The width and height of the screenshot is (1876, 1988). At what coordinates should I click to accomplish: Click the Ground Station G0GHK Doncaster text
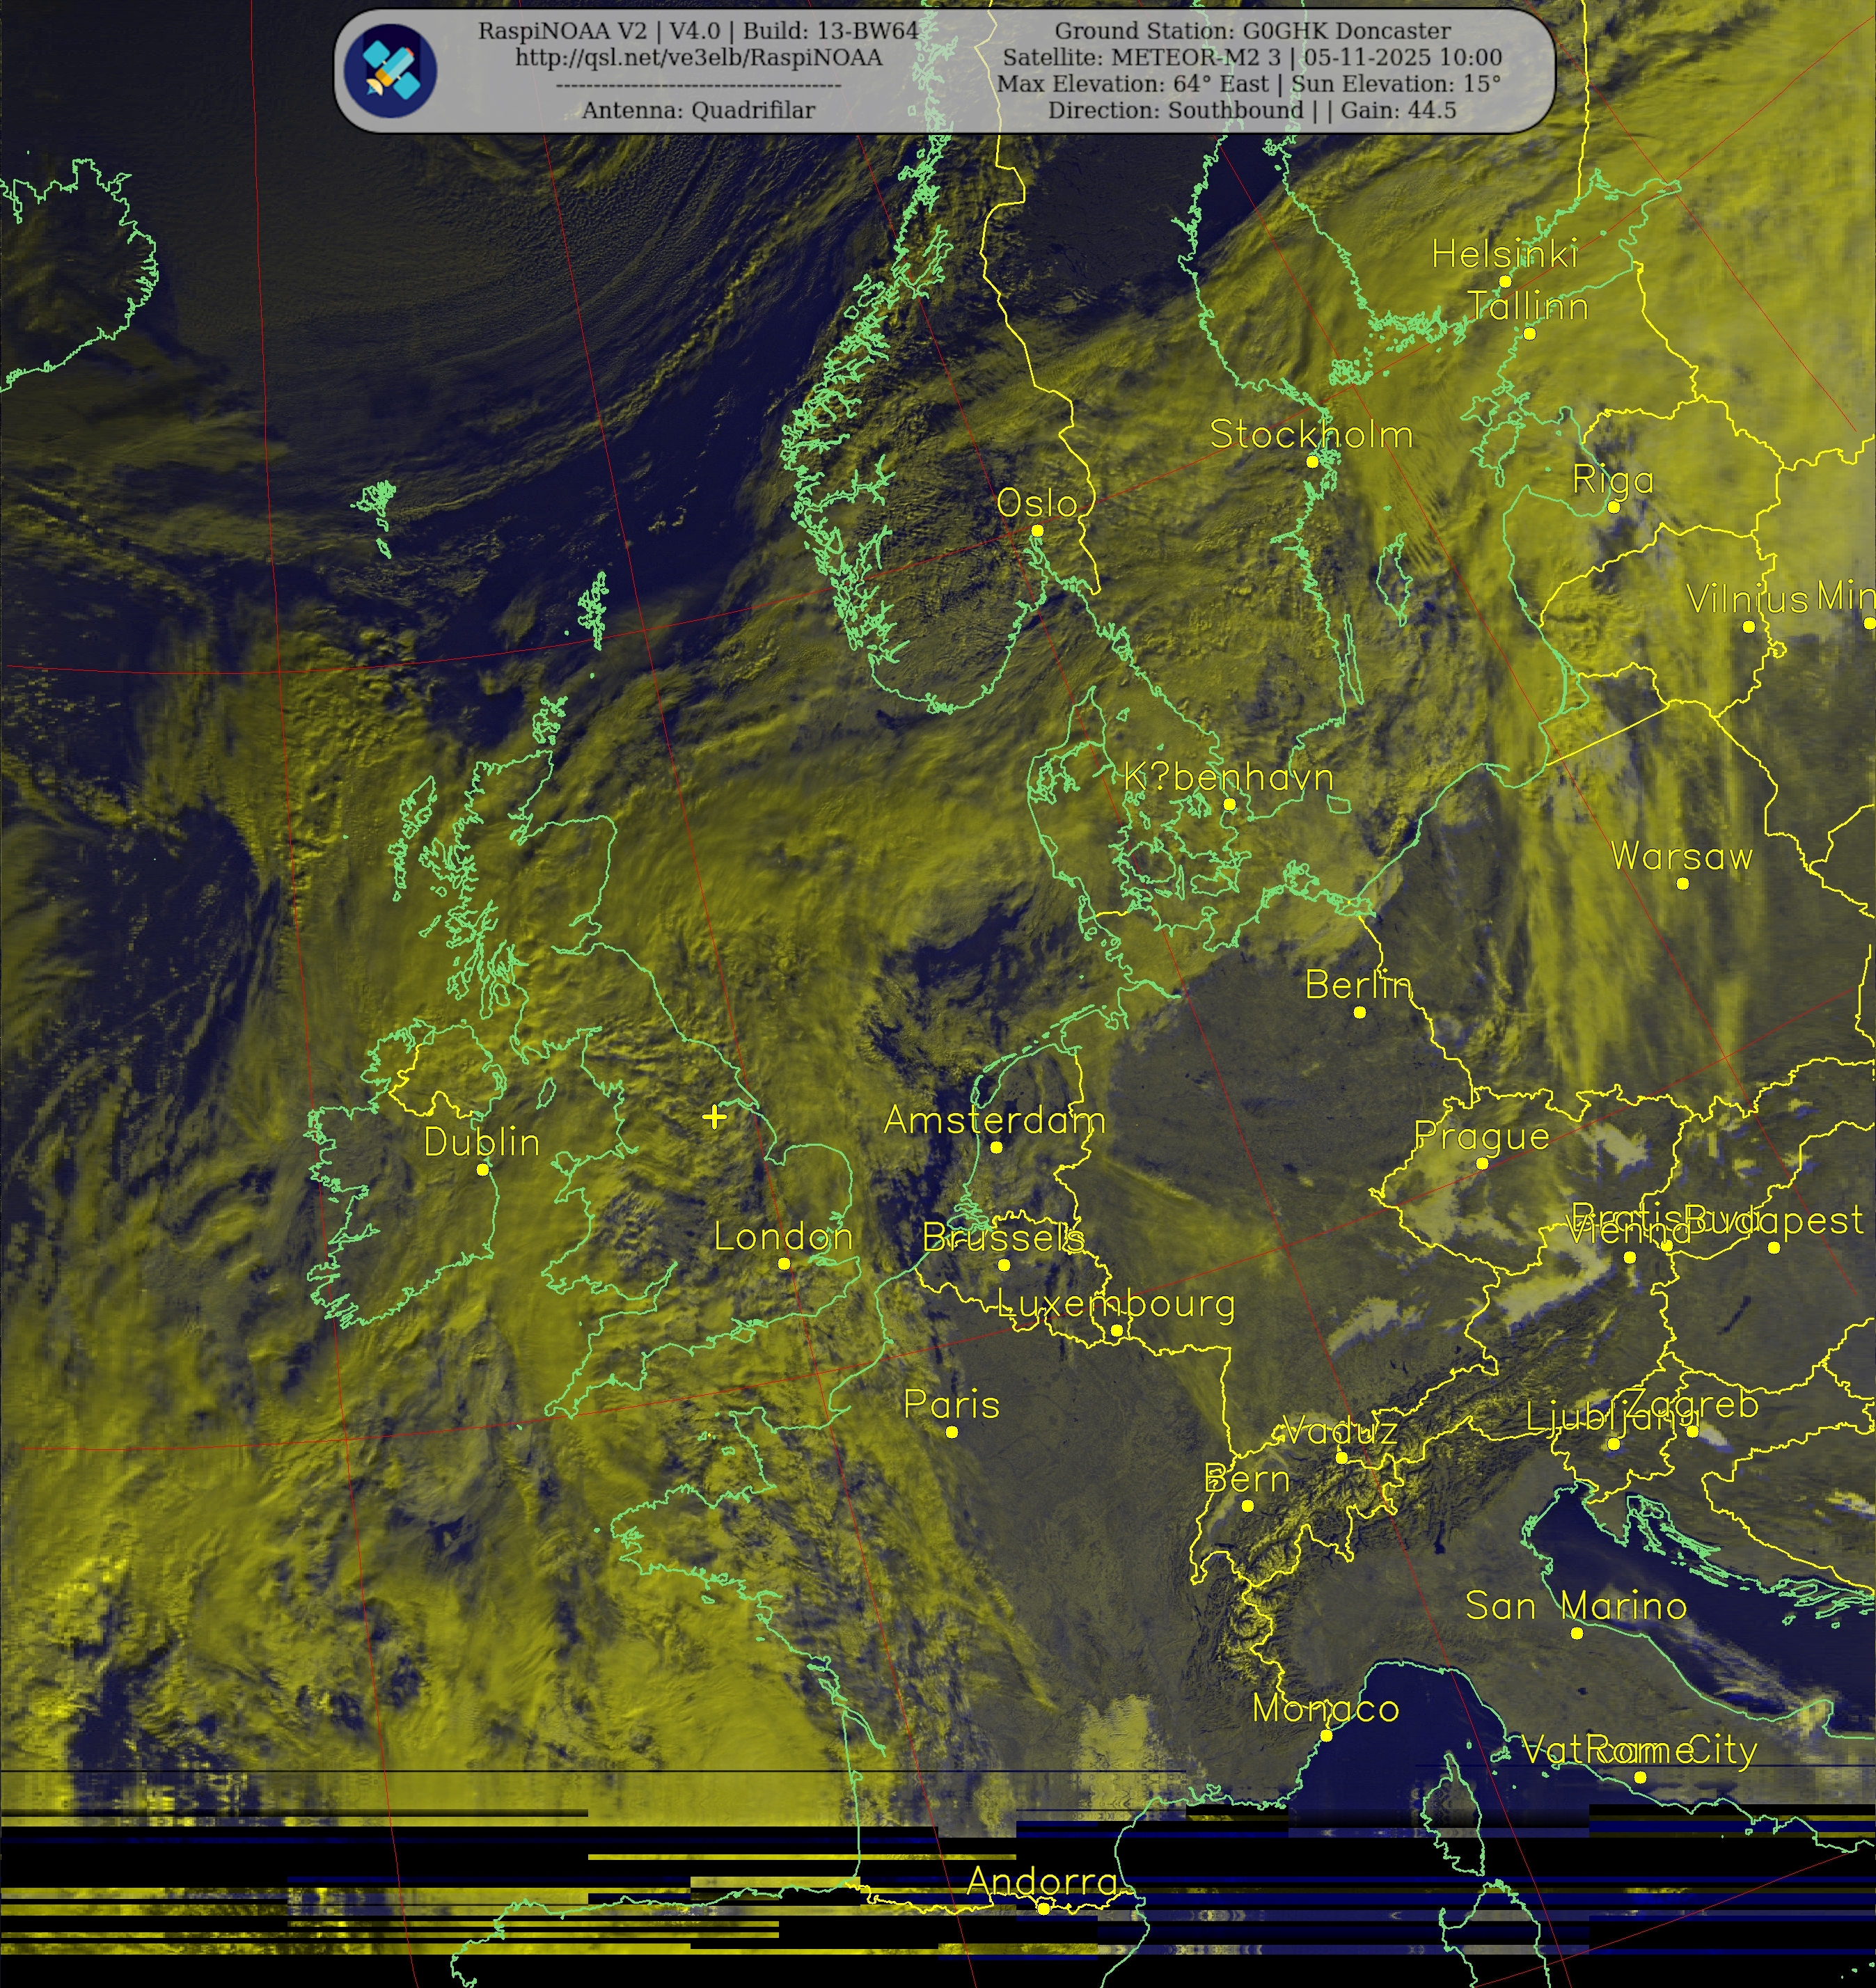(x=1252, y=31)
